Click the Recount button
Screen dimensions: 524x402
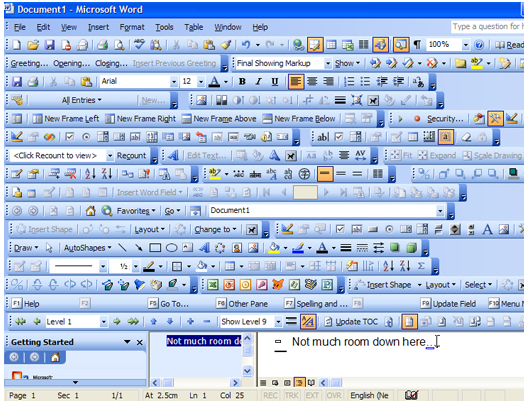[131, 156]
